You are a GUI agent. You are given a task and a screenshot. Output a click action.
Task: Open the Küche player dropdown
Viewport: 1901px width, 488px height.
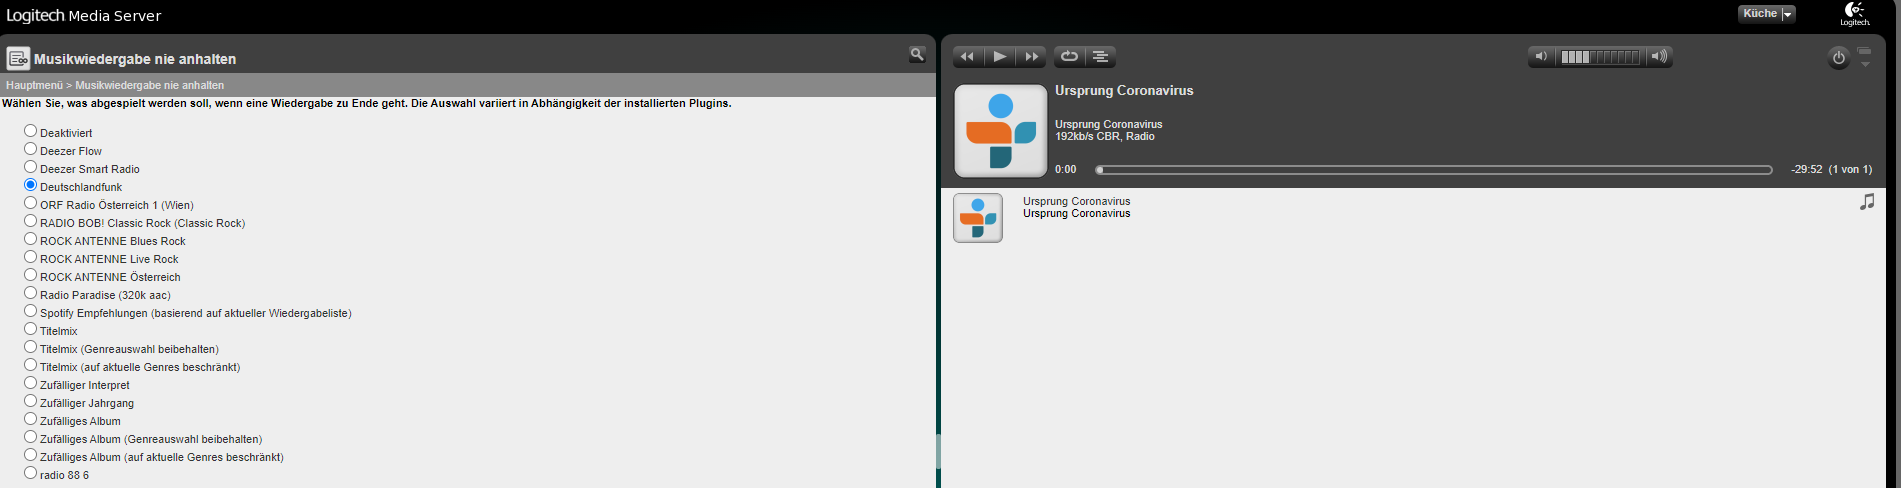pos(1767,14)
